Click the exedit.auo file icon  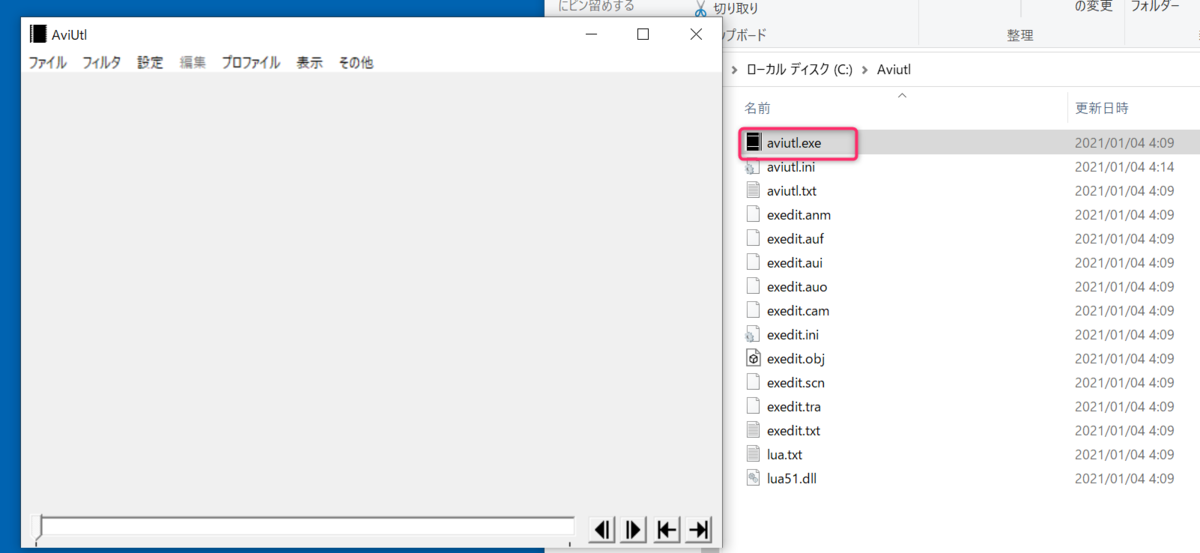(754, 287)
